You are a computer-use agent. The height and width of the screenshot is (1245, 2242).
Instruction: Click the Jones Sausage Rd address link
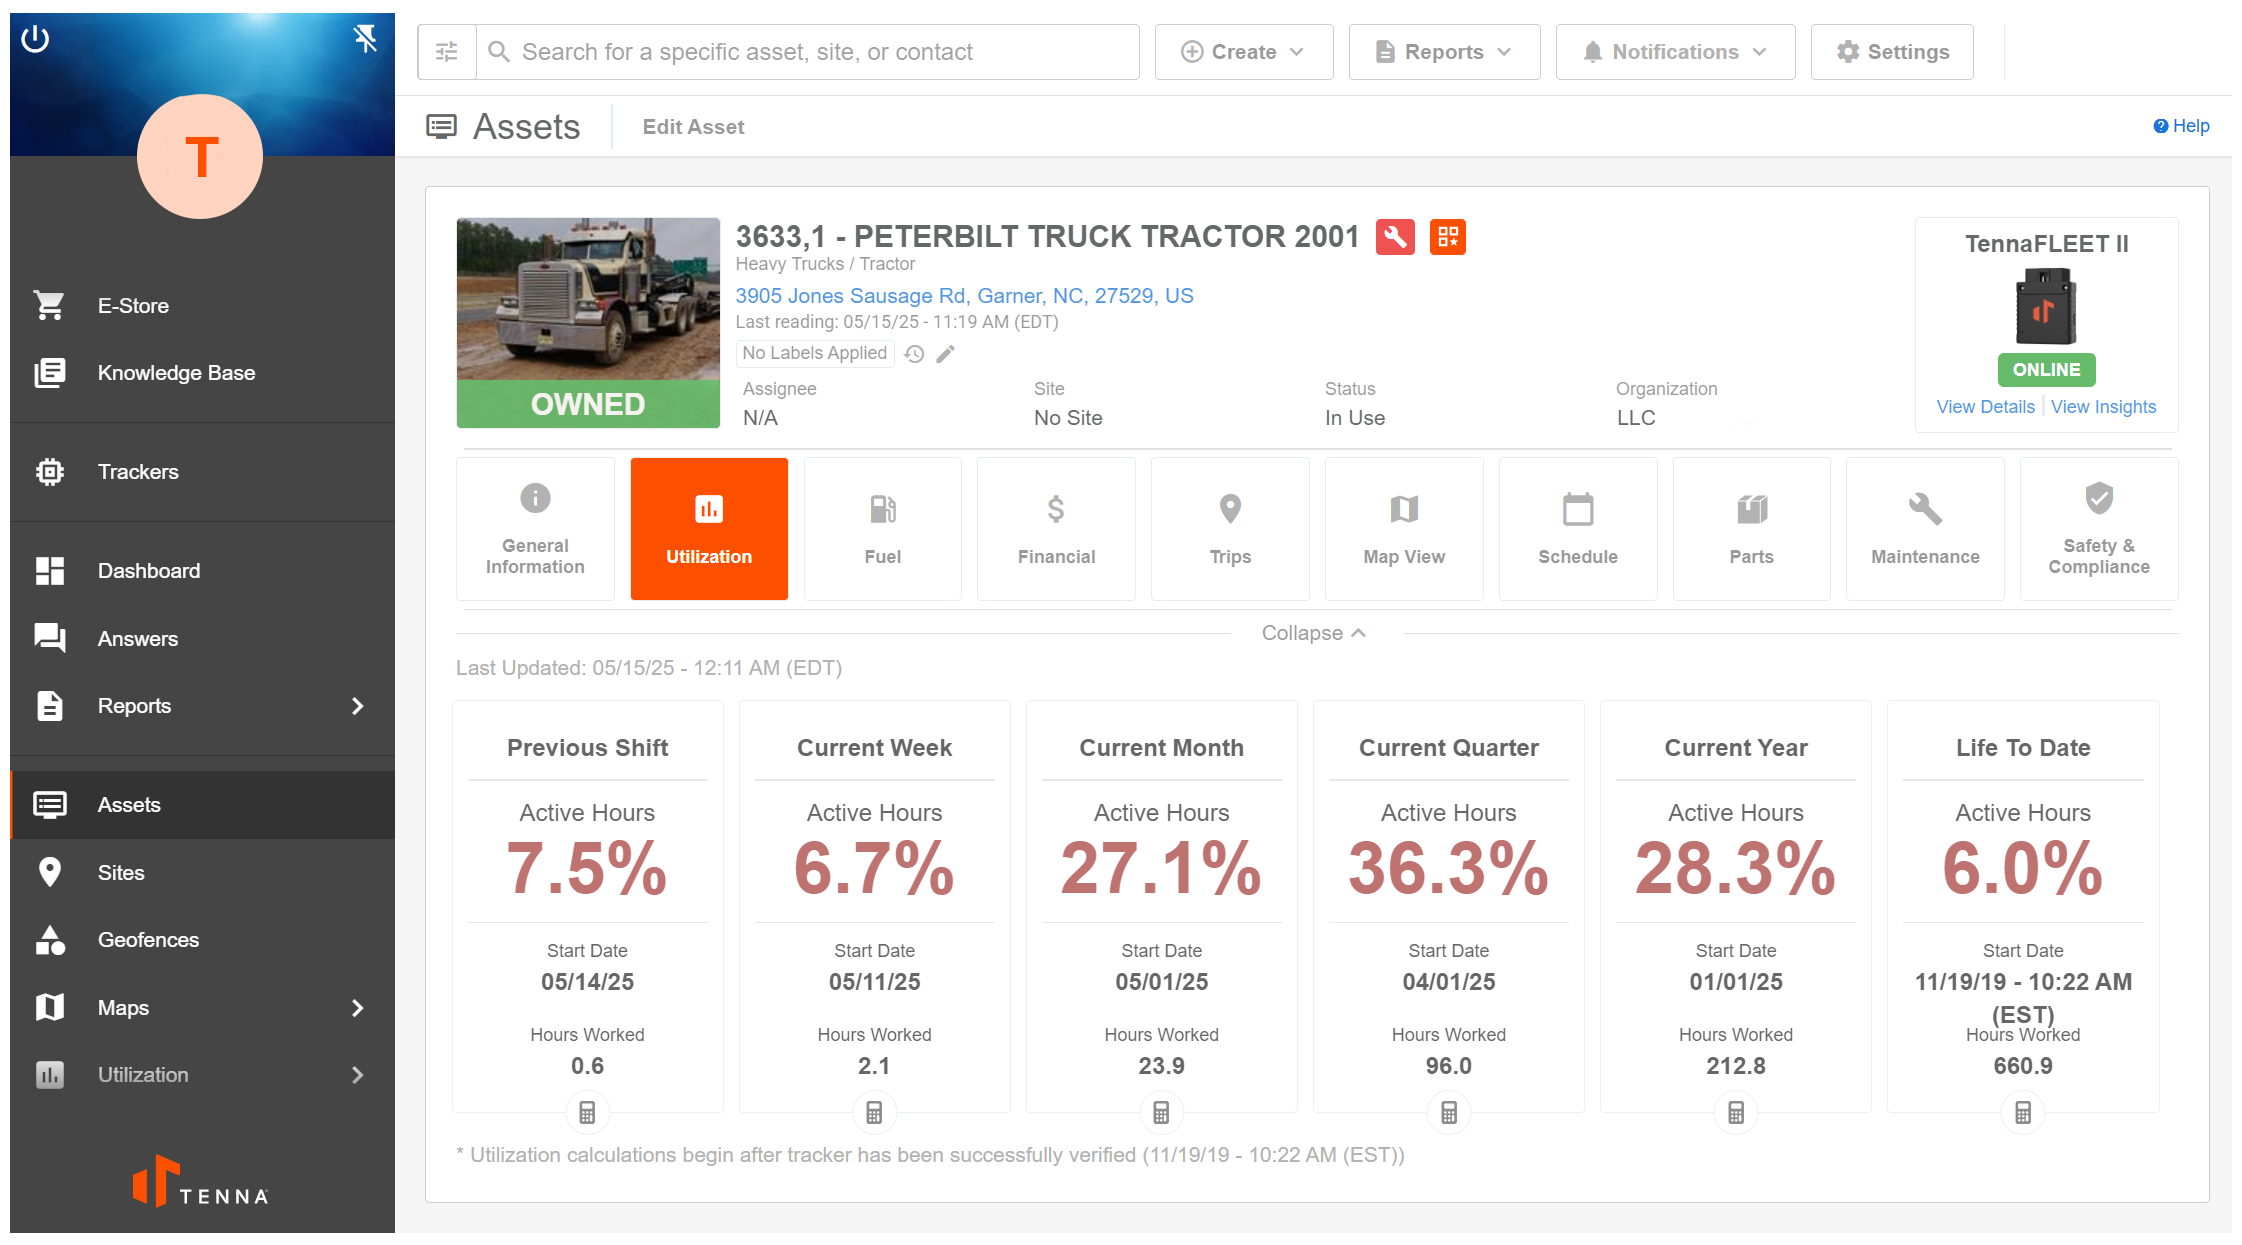[963, 295]
